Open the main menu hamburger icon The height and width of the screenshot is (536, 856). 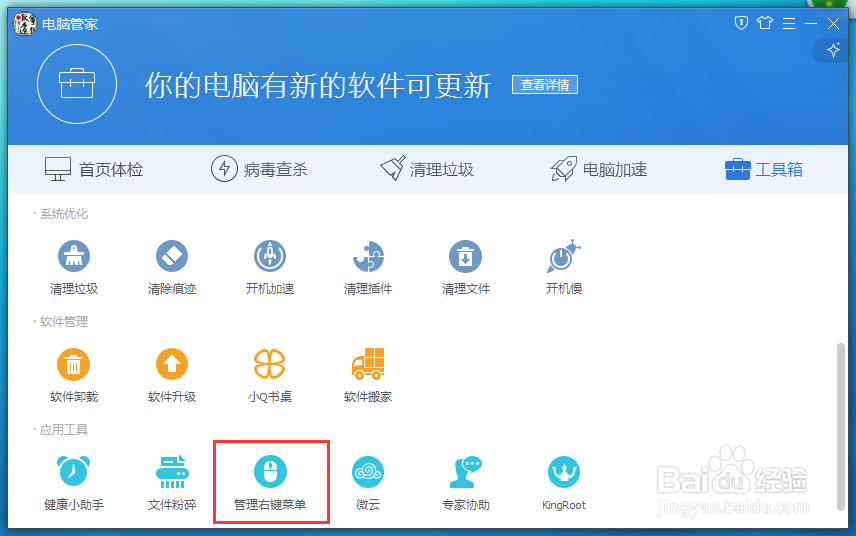(x=789, y=23)
